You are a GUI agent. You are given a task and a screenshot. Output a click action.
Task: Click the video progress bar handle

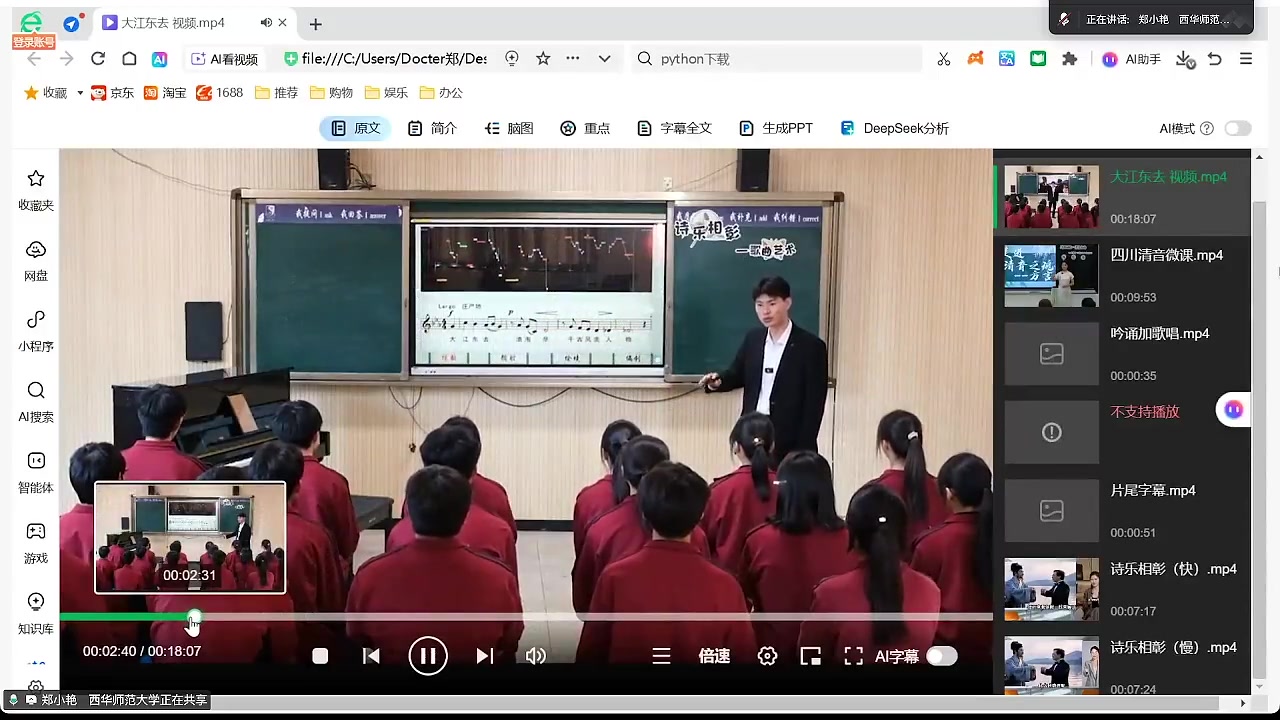tap(193, 617)
